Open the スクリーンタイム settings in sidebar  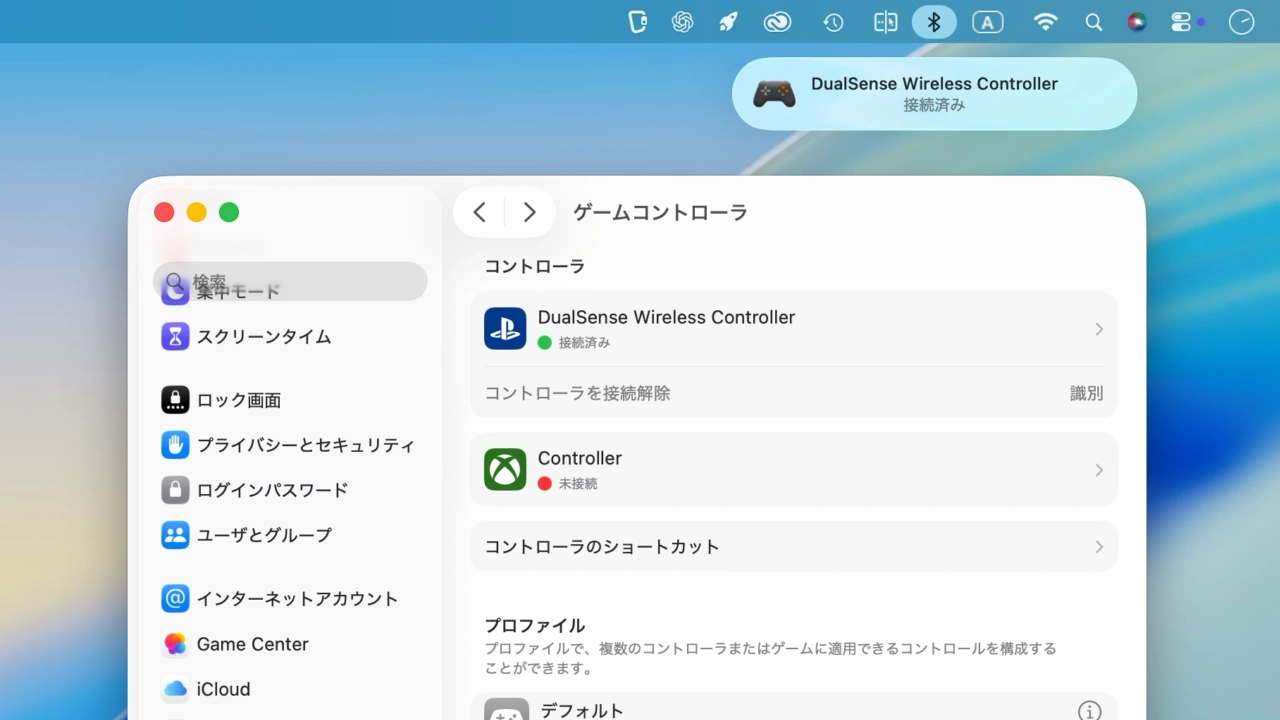coord(262,337)
